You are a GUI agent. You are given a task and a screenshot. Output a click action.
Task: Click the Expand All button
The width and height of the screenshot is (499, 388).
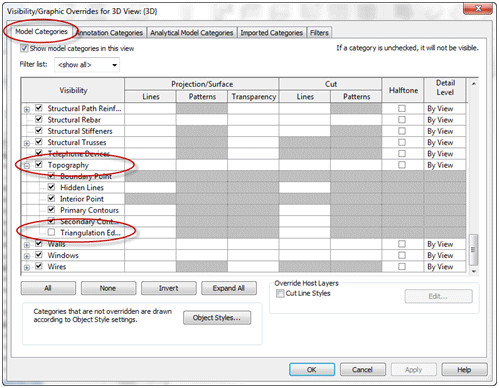point(229,288)
